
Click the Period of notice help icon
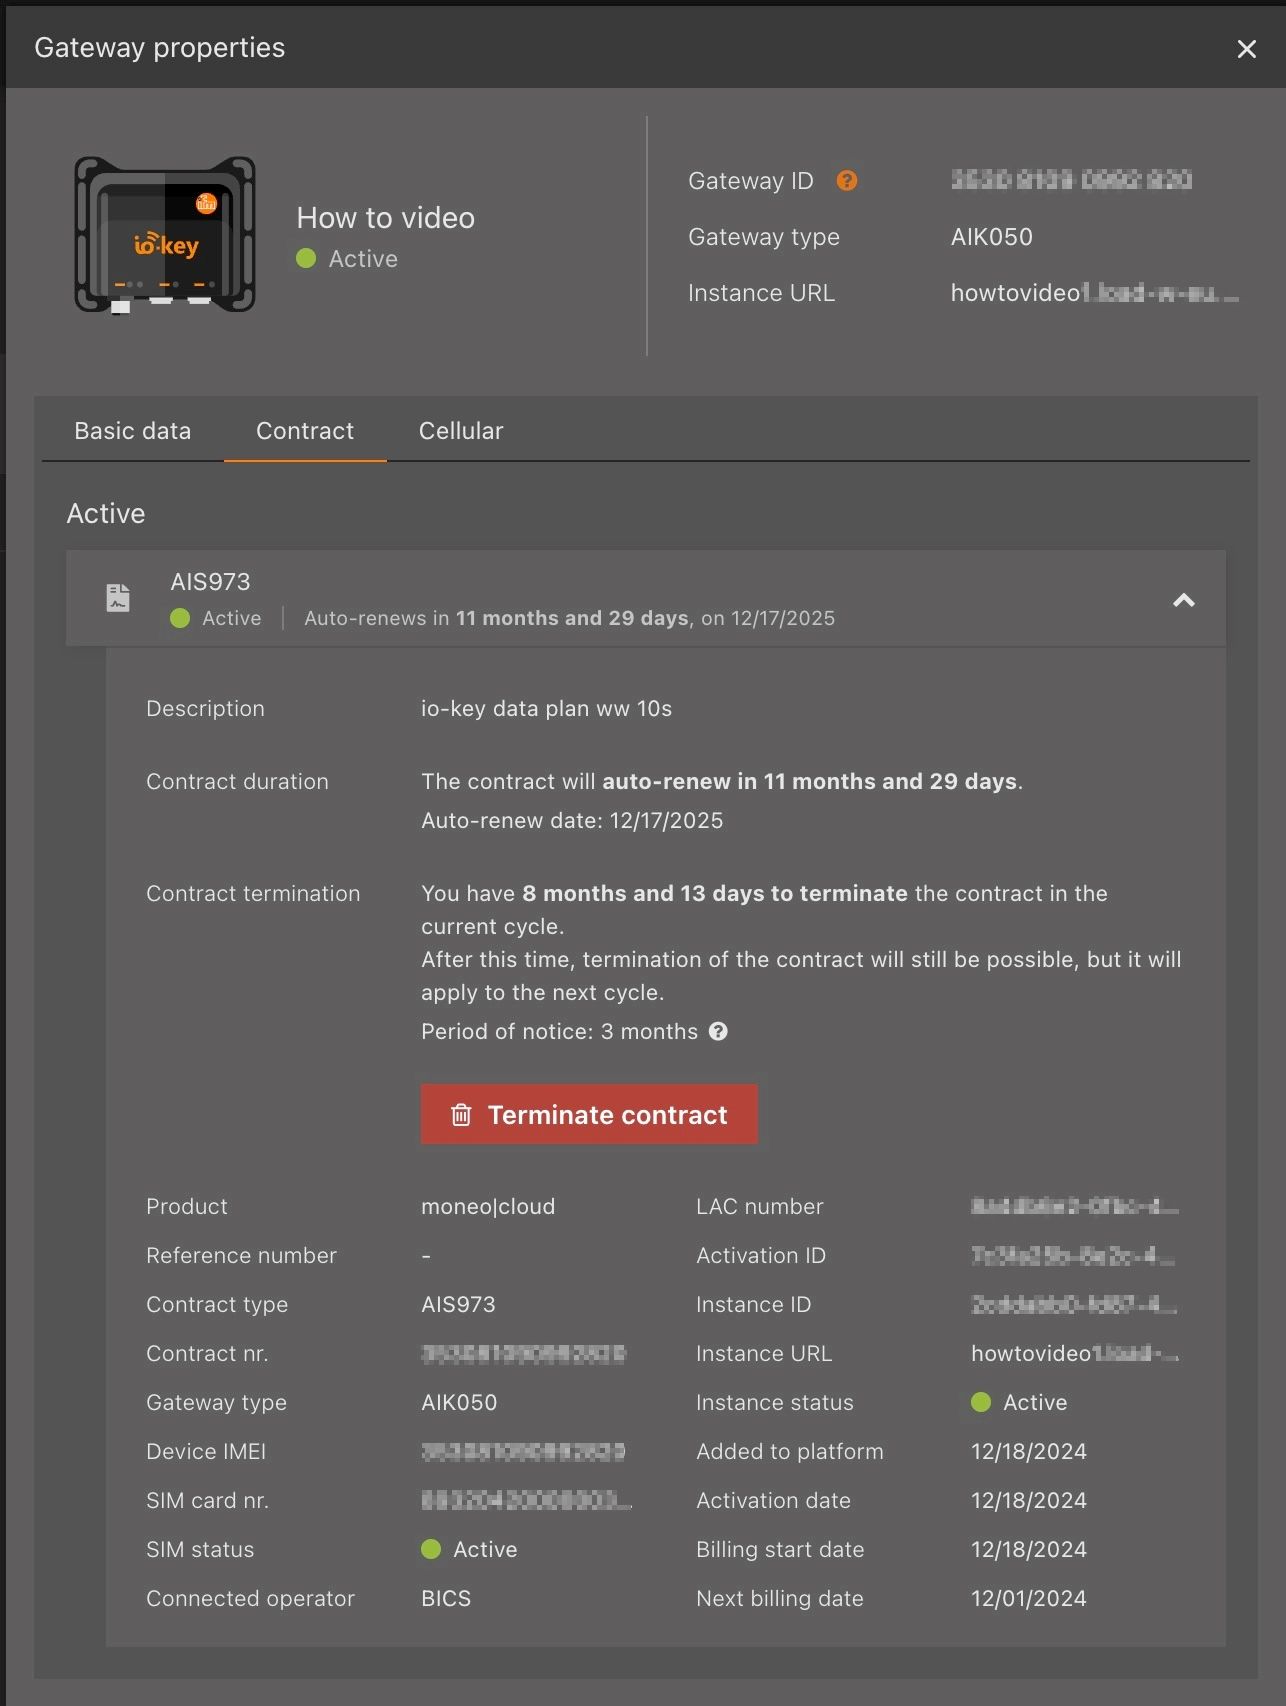coord(718,1032)
